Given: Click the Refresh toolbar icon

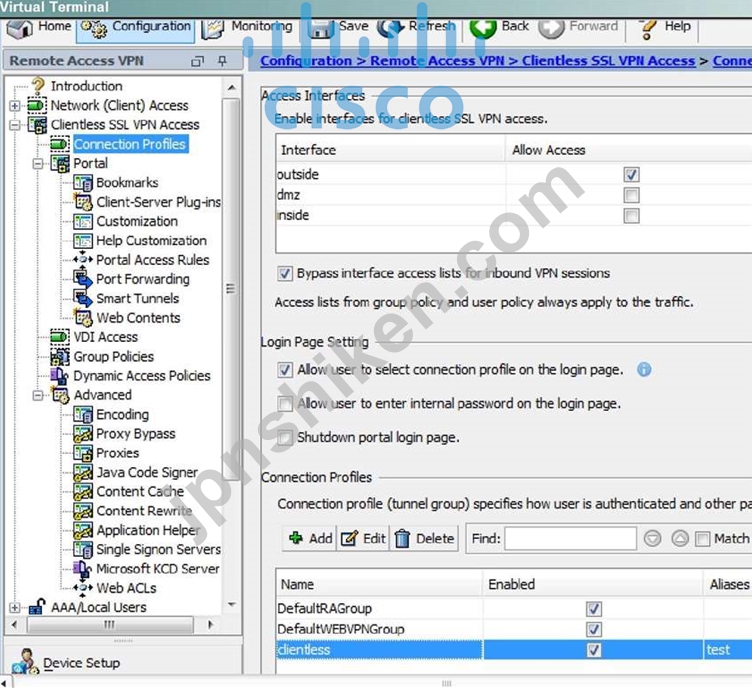Looking at the screenshot, I should coord(389,29).
